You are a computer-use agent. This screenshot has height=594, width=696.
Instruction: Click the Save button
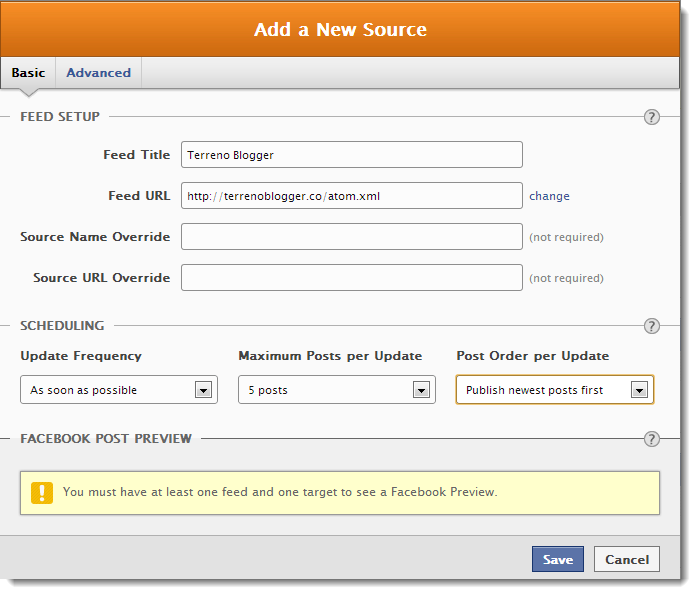pos(558,559)
